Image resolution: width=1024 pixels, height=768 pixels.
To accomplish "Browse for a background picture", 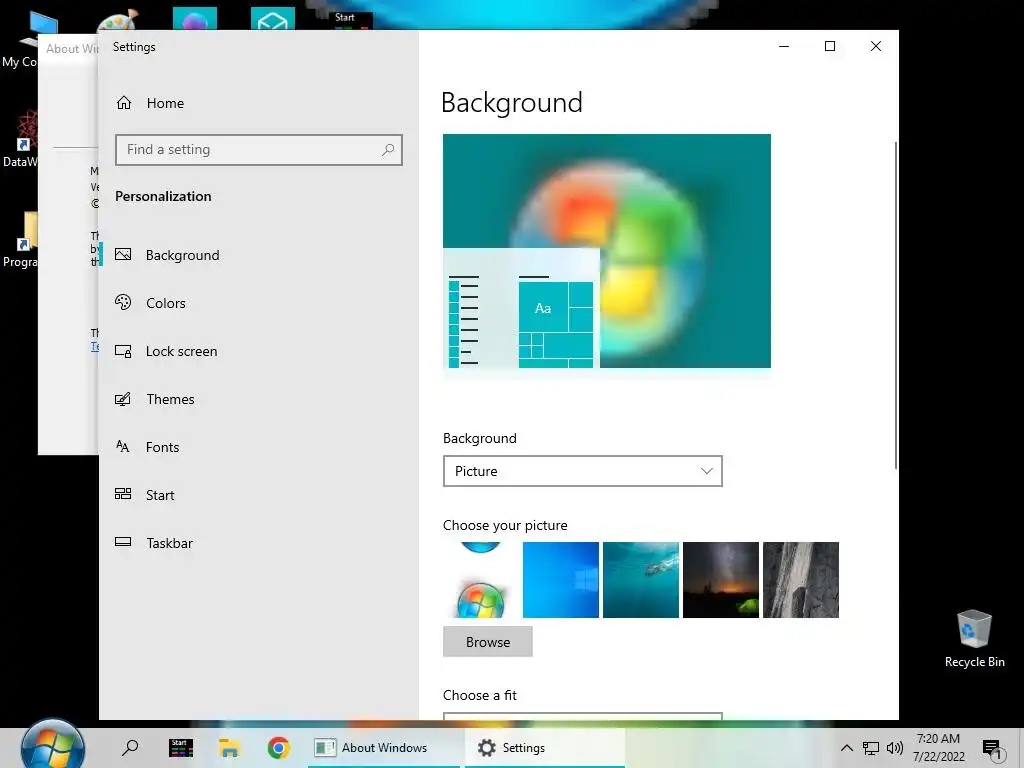I will (x=488, y=642).
